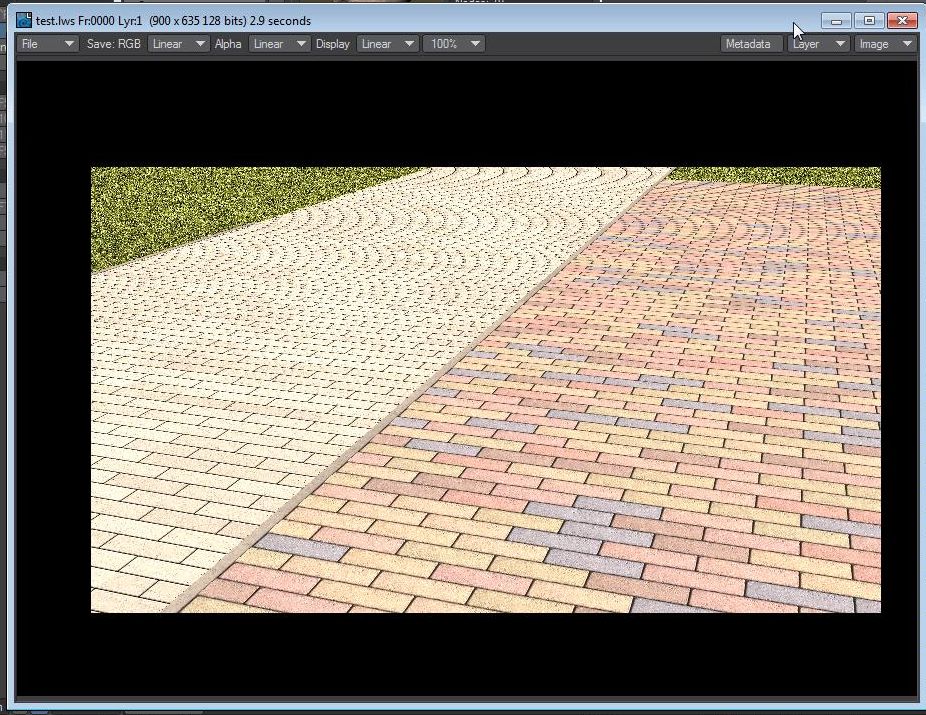Maximize the image viewer window

[869, 20]
